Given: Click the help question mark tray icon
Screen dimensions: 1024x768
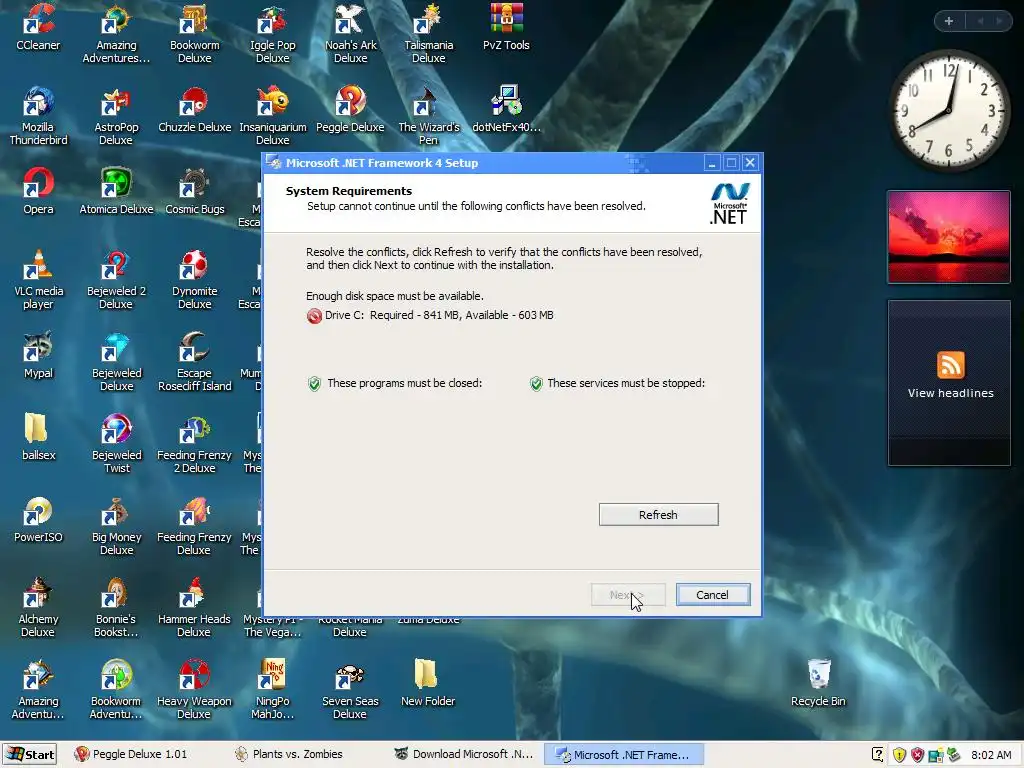Looking at the screenshot, I should (878, 755).
